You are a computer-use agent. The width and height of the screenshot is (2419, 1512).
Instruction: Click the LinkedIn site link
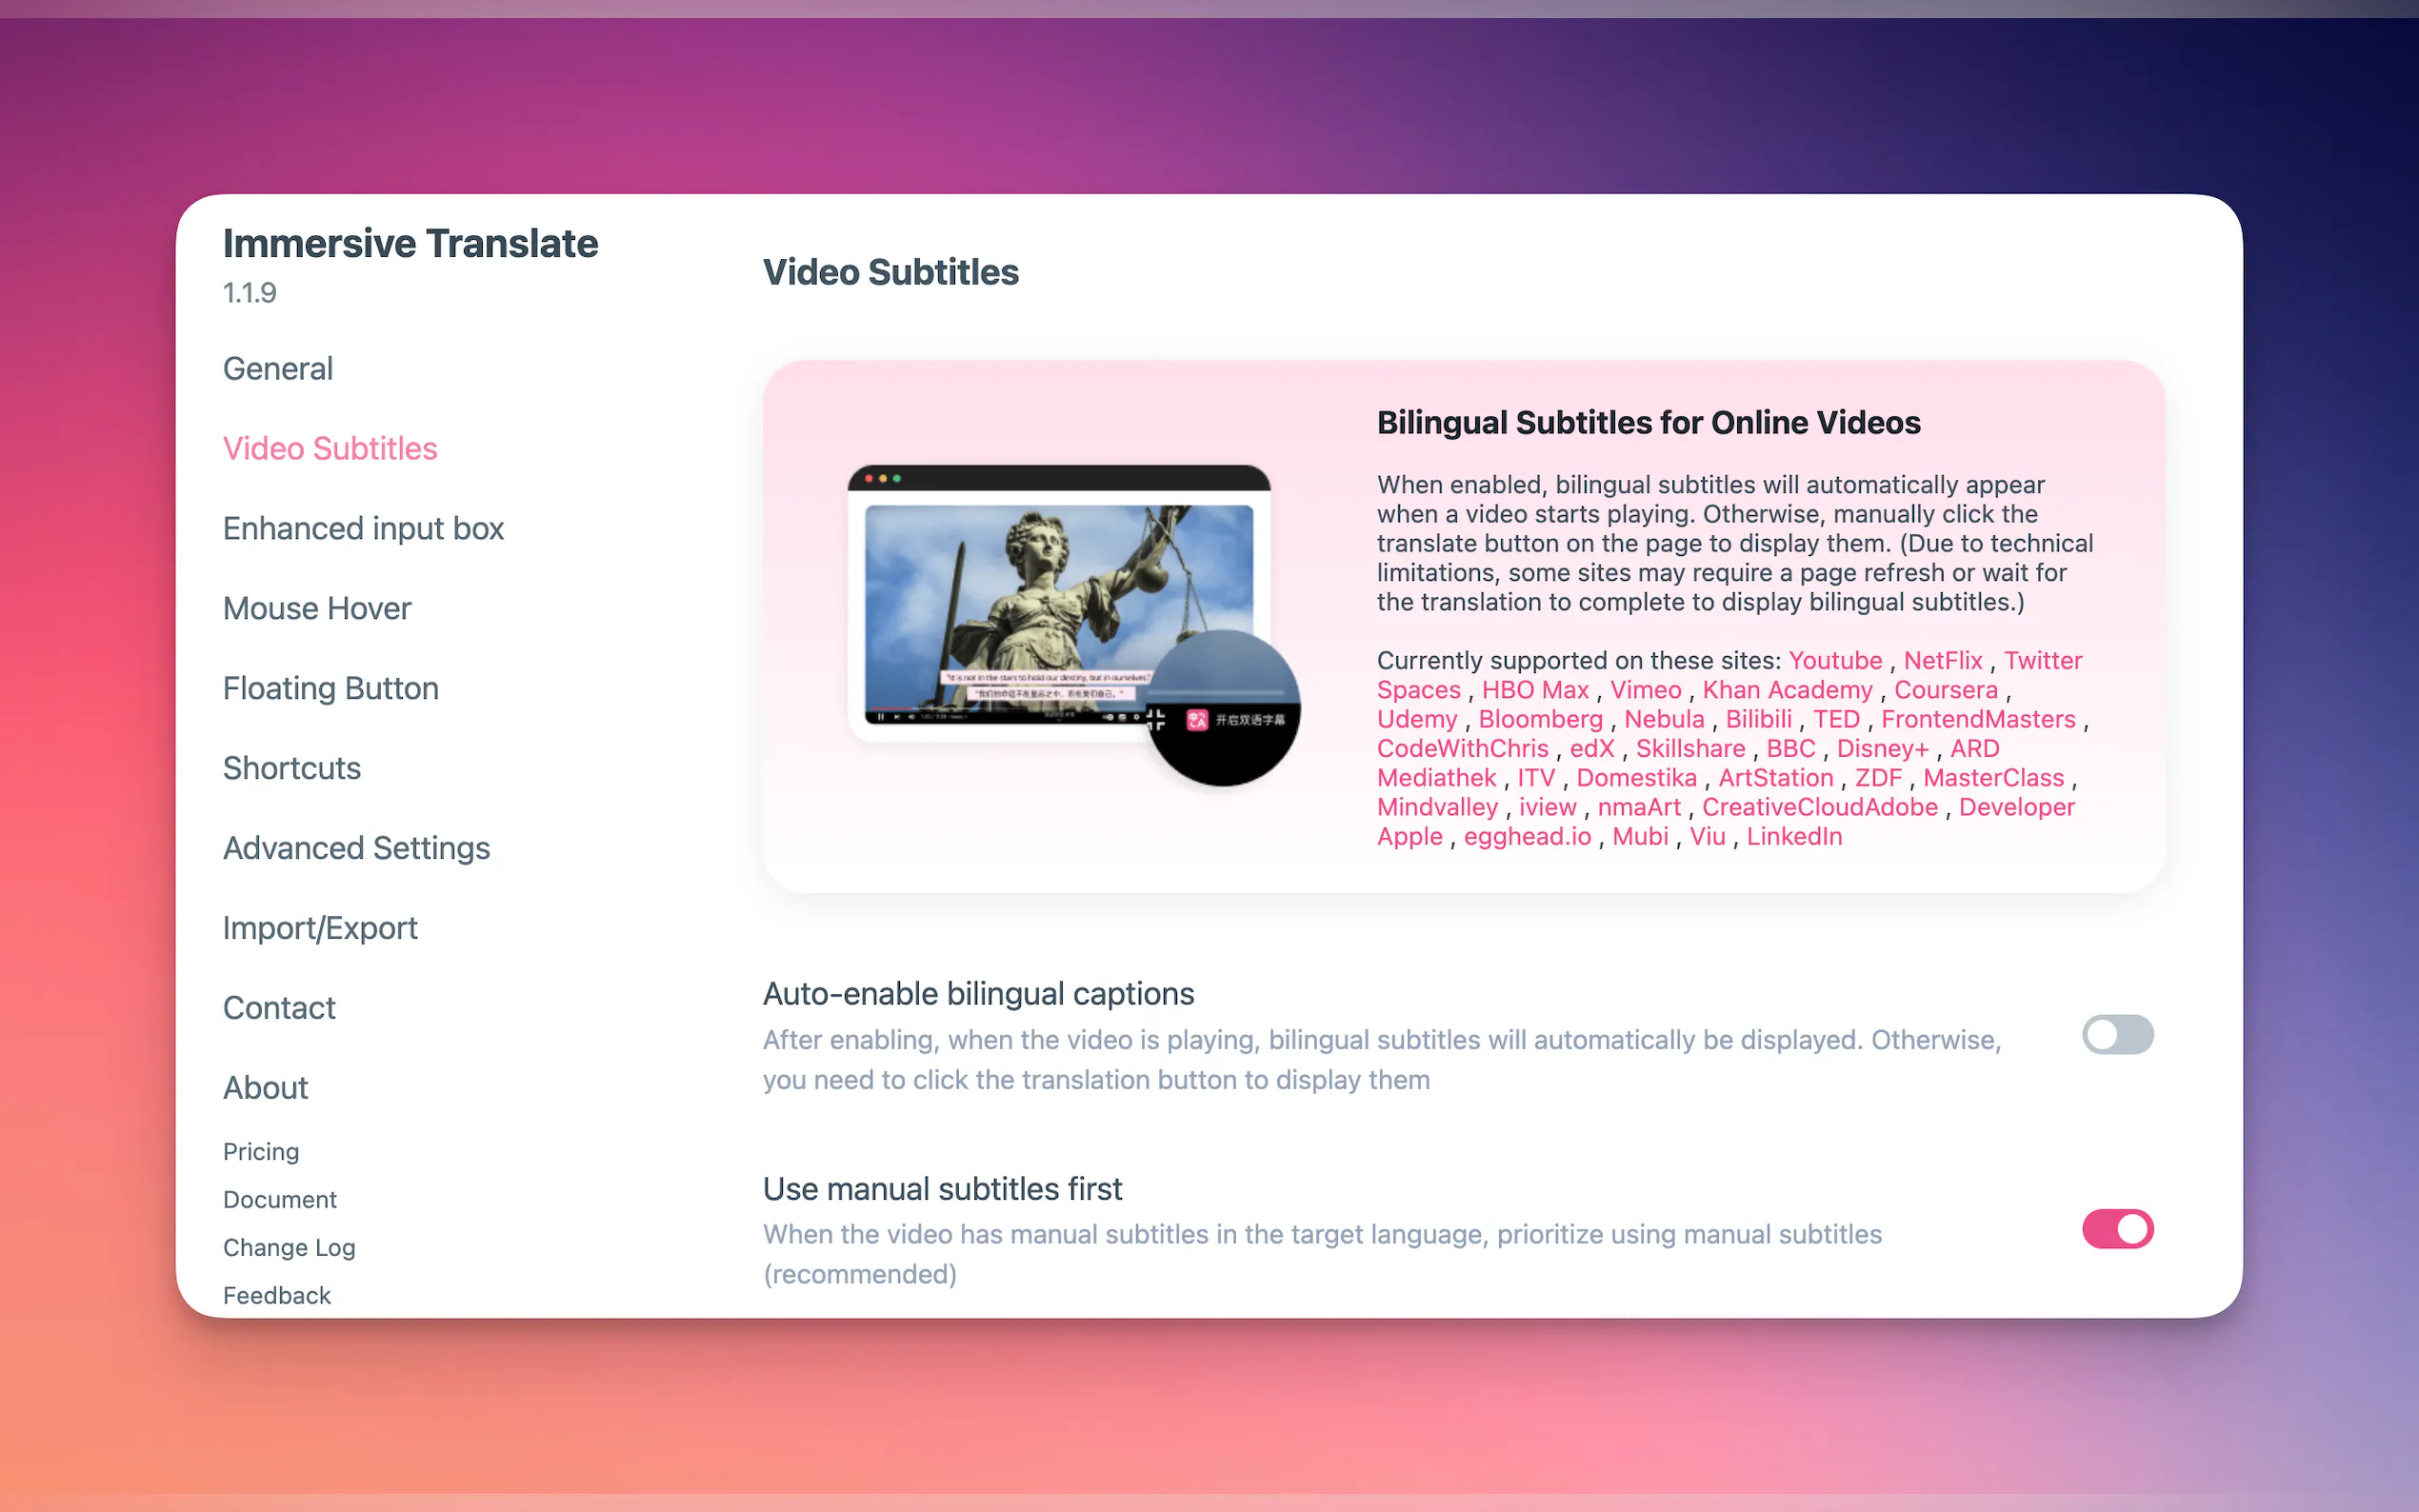[x=1794, y=836]
